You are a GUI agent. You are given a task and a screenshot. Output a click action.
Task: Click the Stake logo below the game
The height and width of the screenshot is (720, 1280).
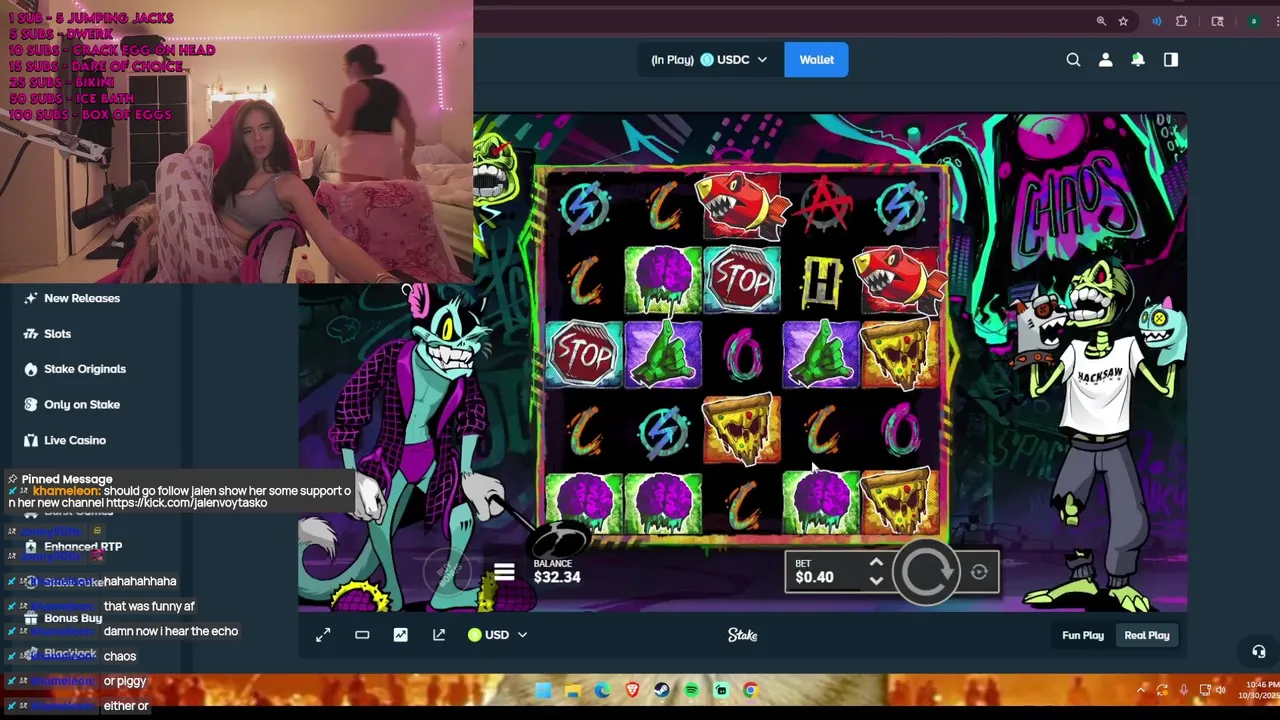click(742, 635)
